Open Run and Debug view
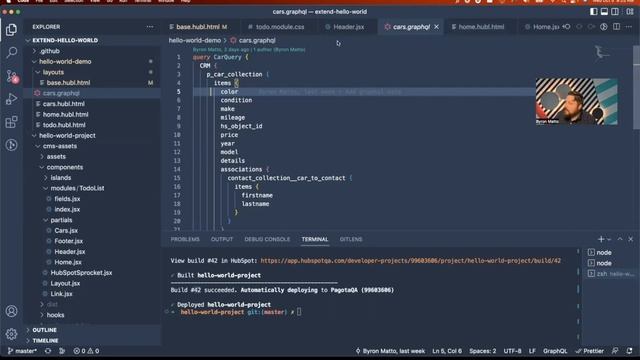This screenshot has width=640, height=360. click(11, 99)
